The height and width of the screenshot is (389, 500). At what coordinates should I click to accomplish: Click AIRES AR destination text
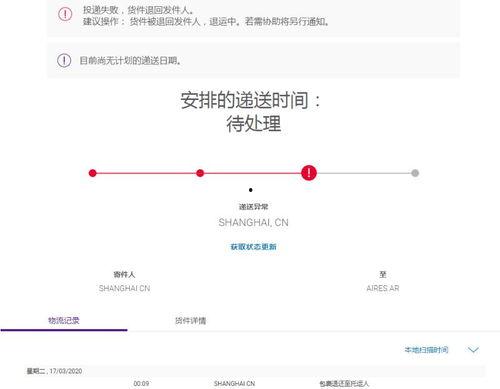(x=383, y=288)
